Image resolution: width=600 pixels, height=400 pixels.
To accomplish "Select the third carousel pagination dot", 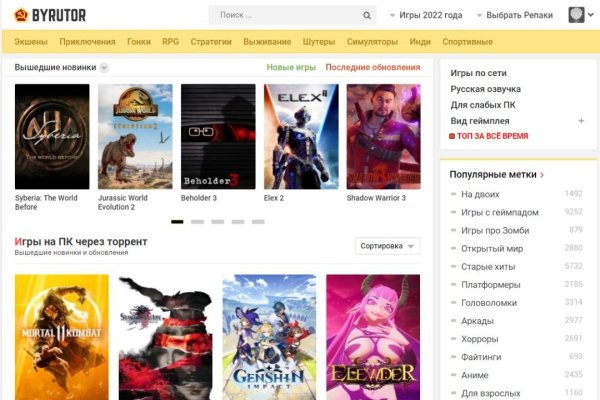I will tap(218, 221).
